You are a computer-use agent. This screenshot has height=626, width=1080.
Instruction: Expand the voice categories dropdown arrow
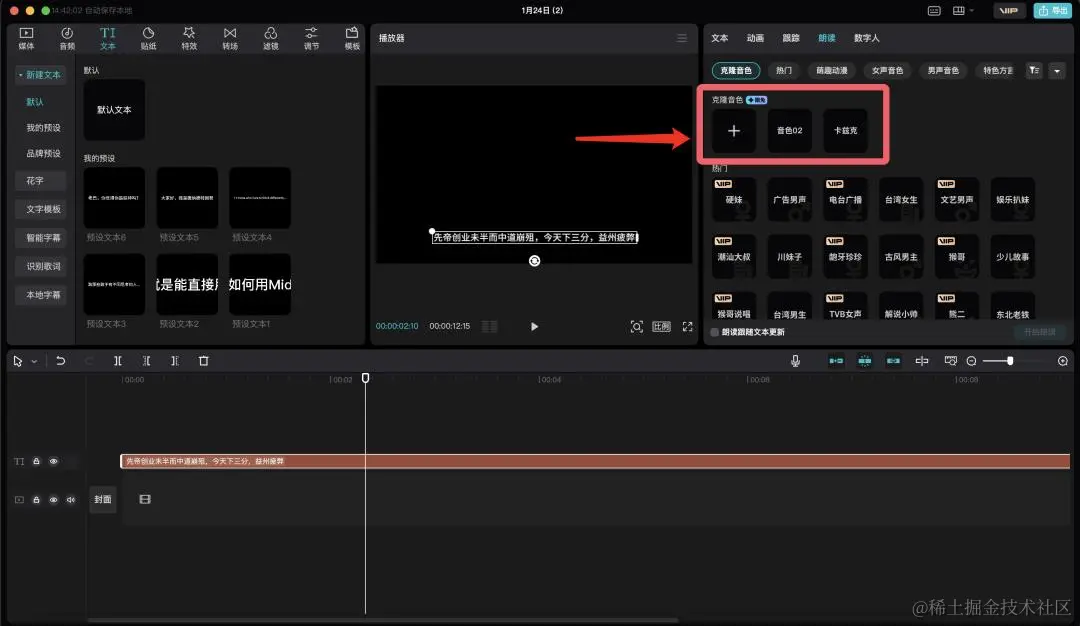tap(1057, 70)
